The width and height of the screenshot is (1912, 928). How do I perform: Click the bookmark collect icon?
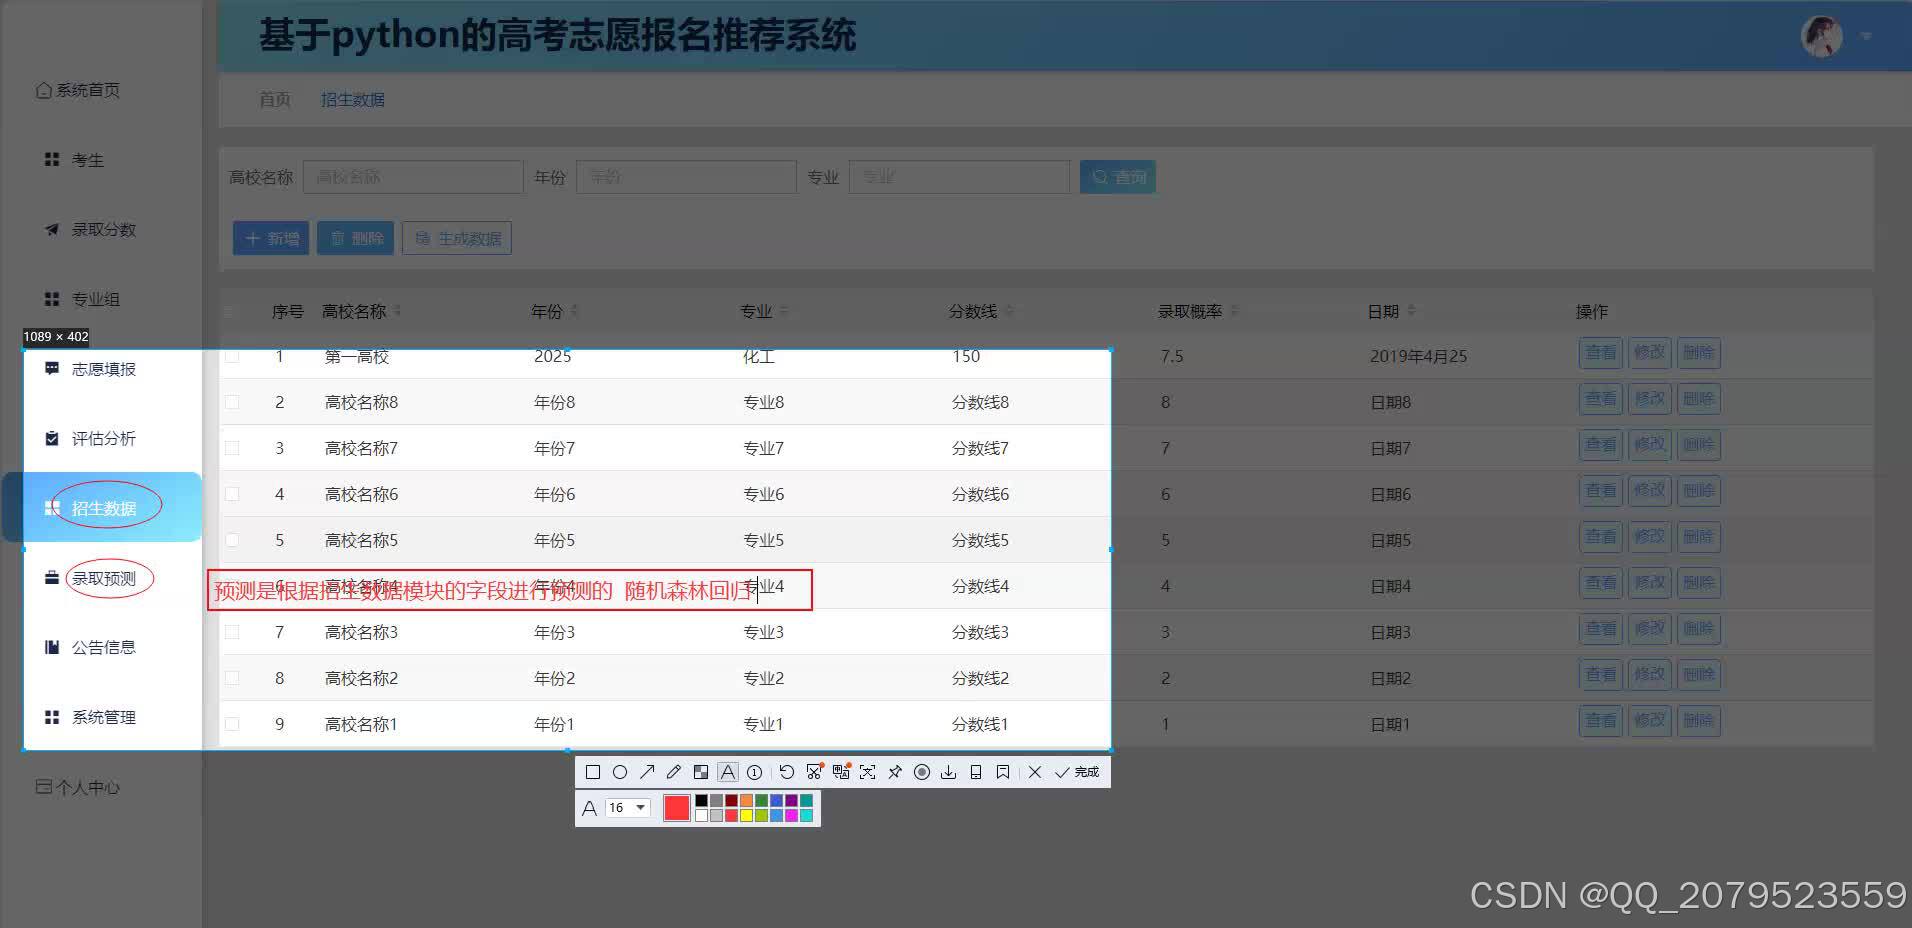click(x=1003, y=772)
